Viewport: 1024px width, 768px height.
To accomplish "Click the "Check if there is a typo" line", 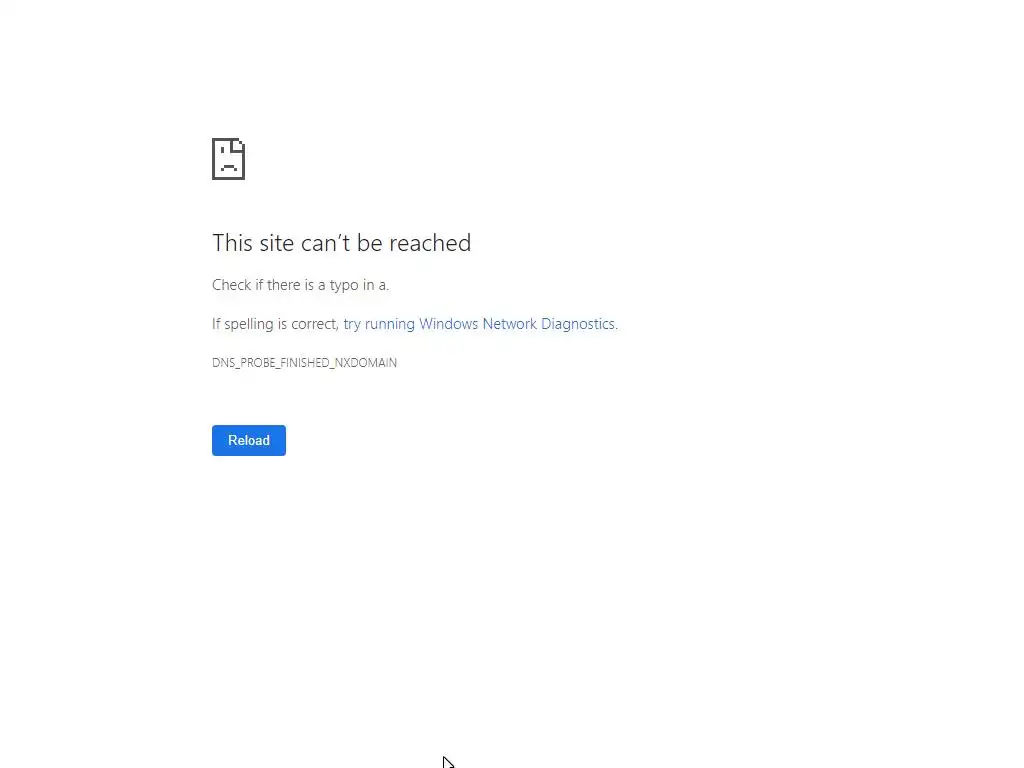I will point(300,285).
